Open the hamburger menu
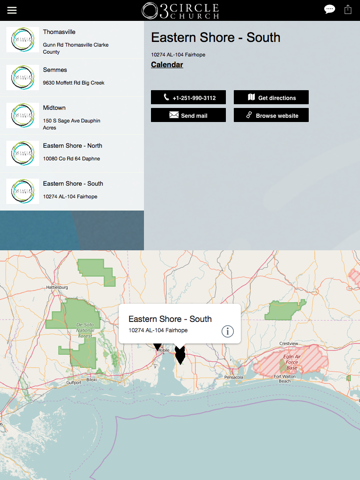360x480 pixels. pyautogui.click(x=12, y=10)
